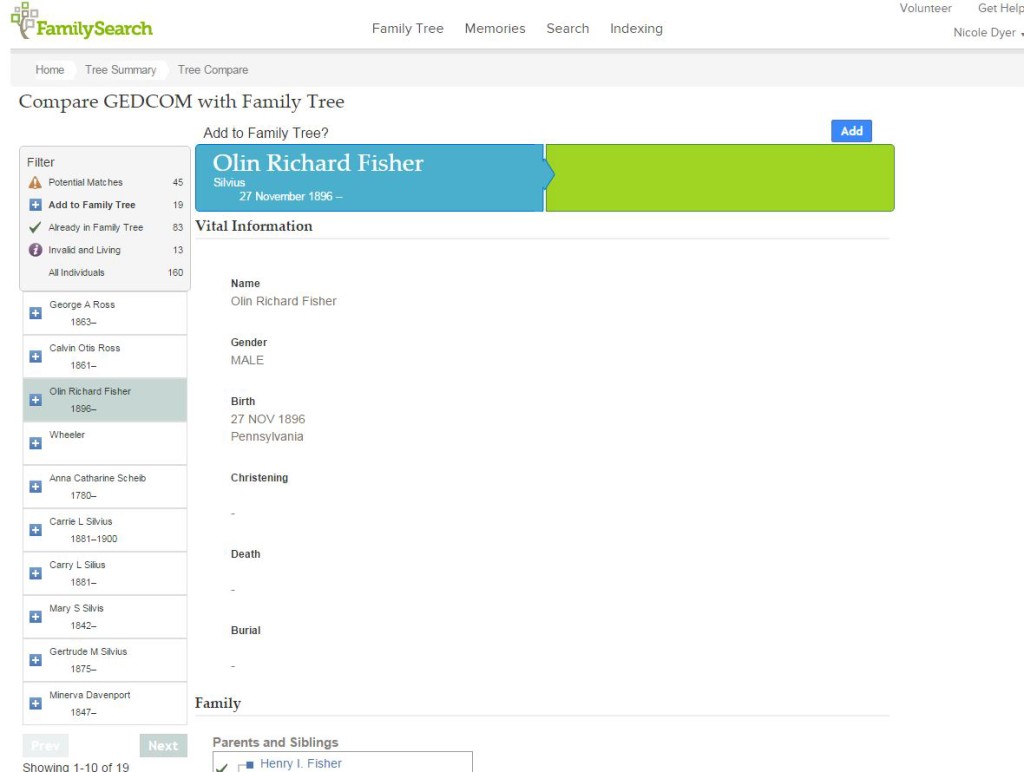Open the Memories menu
Image resolution: width=1024 pixels, height=772 pixels.
(495, 29)
